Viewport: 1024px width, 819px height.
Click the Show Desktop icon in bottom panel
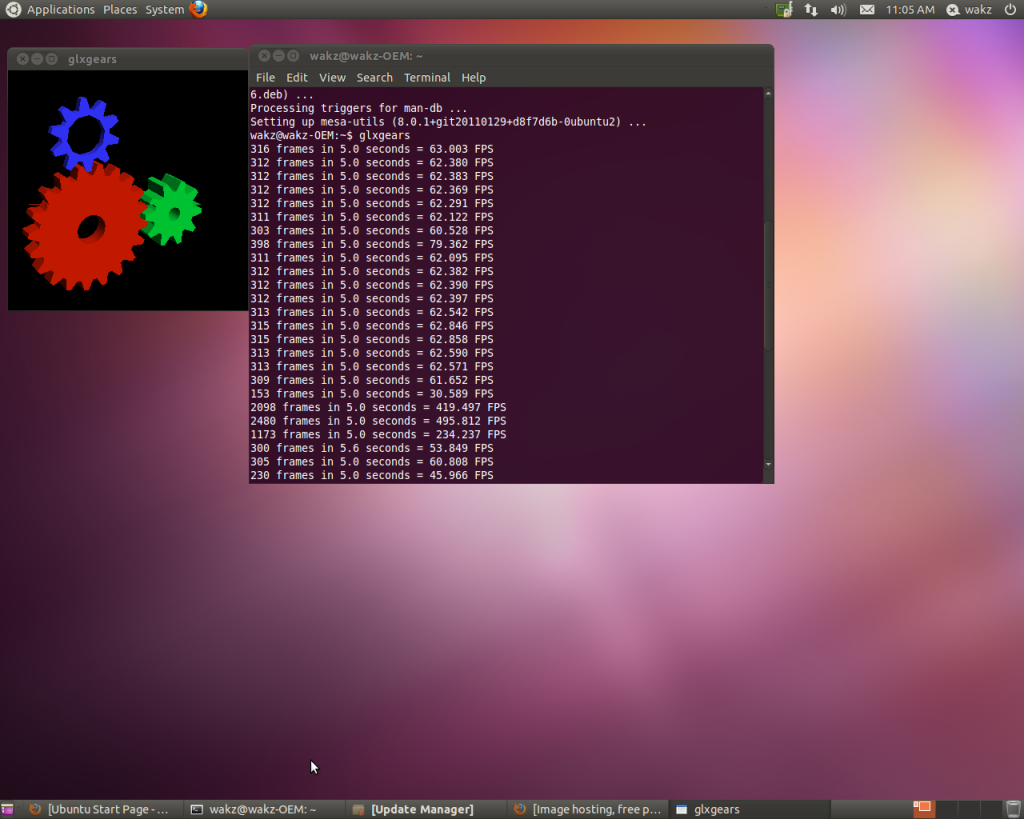tap(7, 809)
